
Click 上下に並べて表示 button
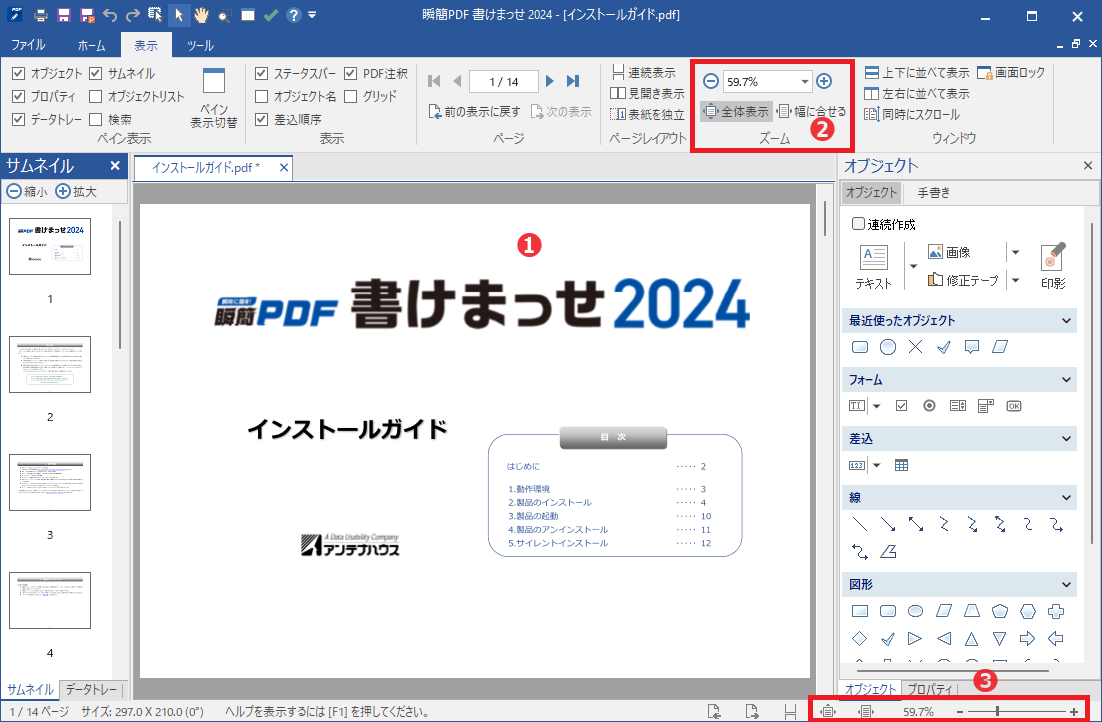[916, 72]
